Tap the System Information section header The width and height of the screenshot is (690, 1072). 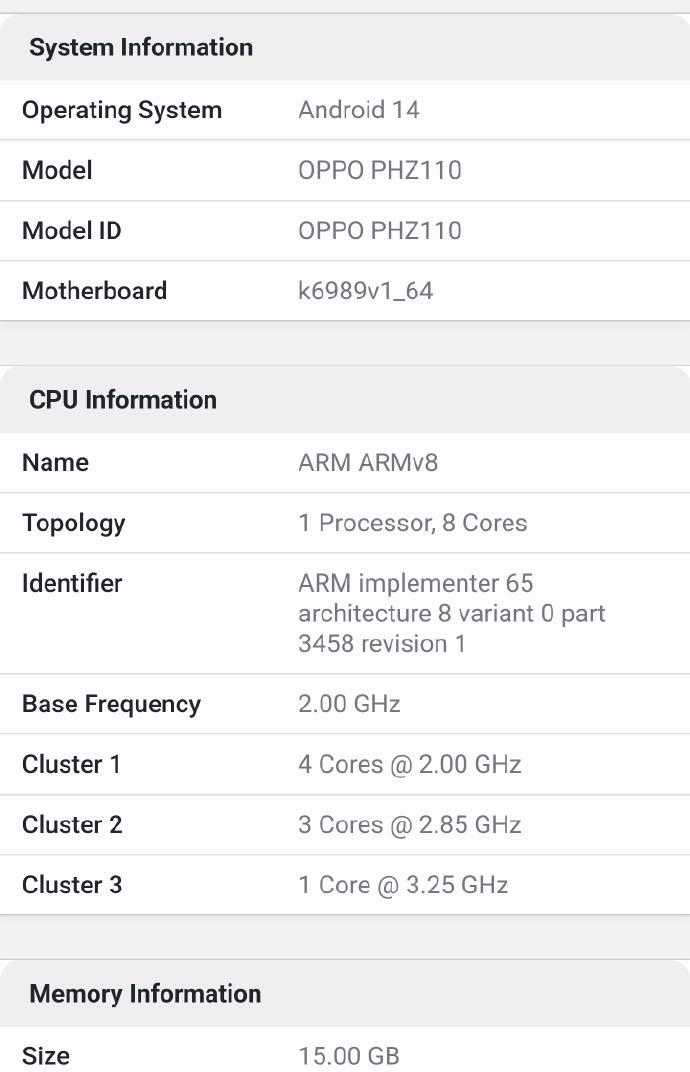(141, 47)
